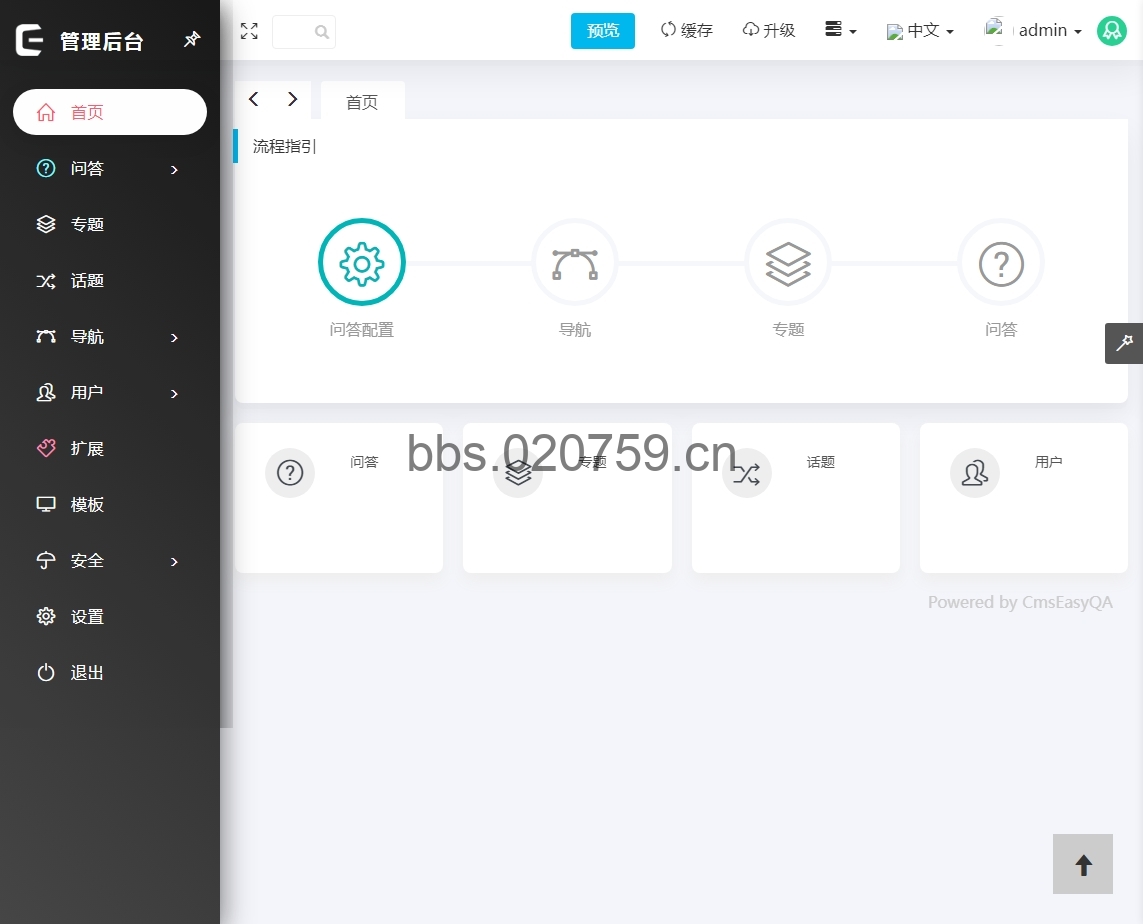The width and height of the screenshot is (1143, 924).
Task: Click the 问答配置 gear icon
Action: [361, 262]
